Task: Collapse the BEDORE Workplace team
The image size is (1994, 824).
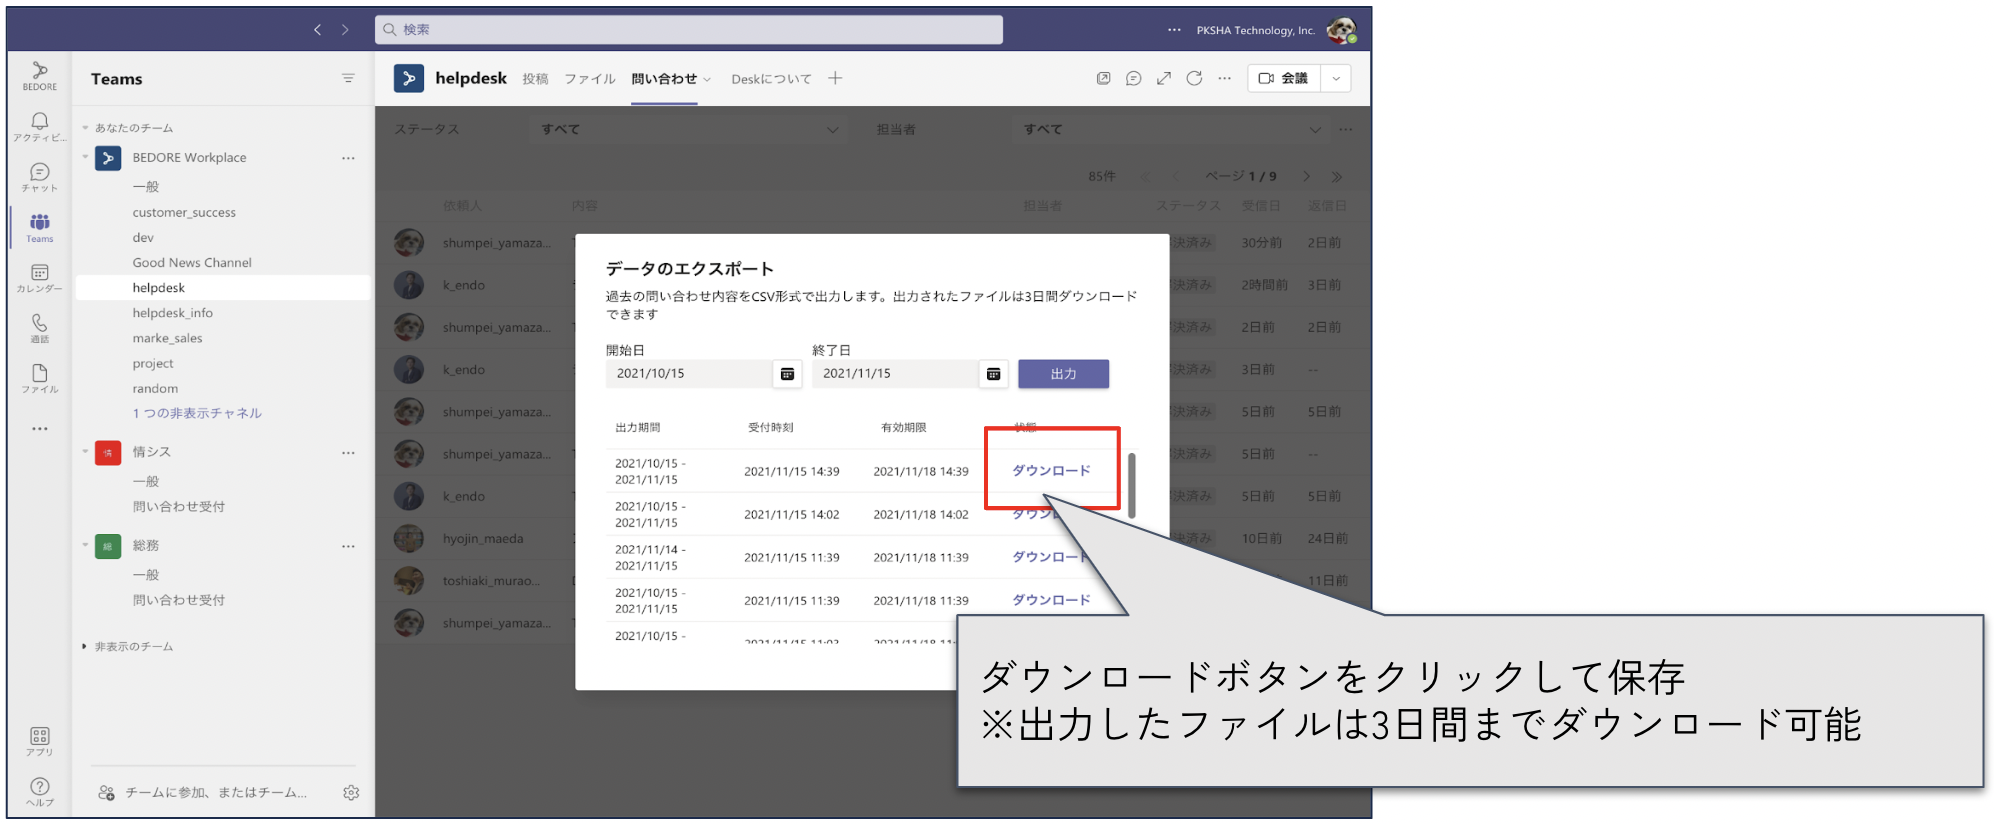Action: (85, 158)
